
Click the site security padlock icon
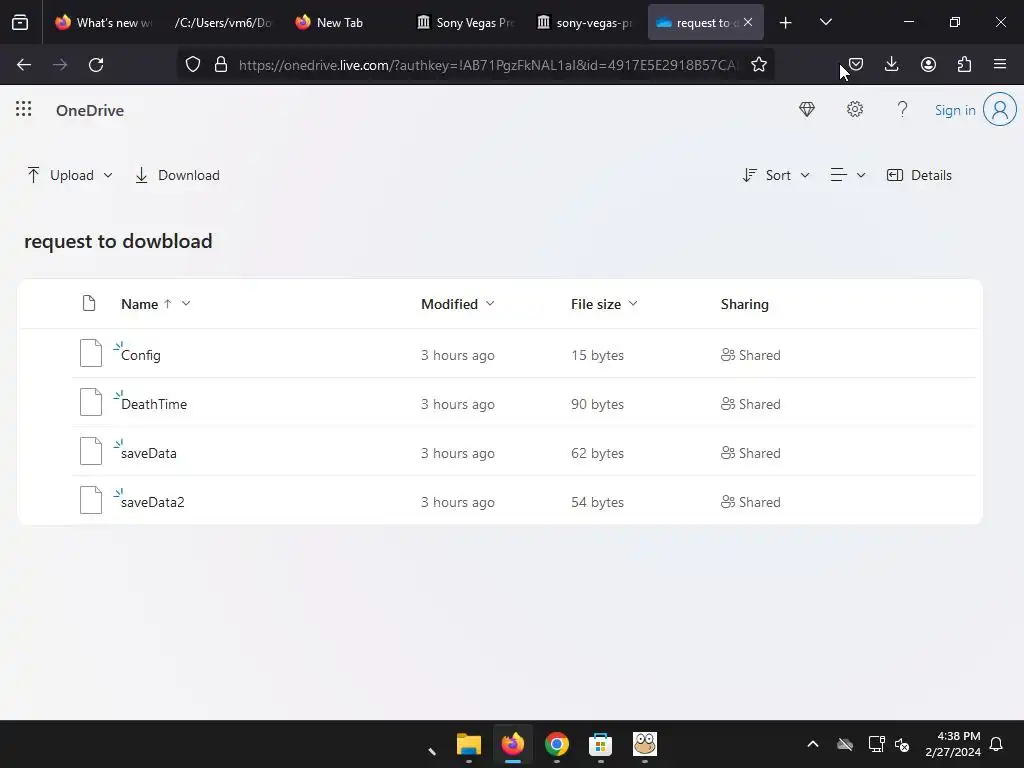point(221,65)
